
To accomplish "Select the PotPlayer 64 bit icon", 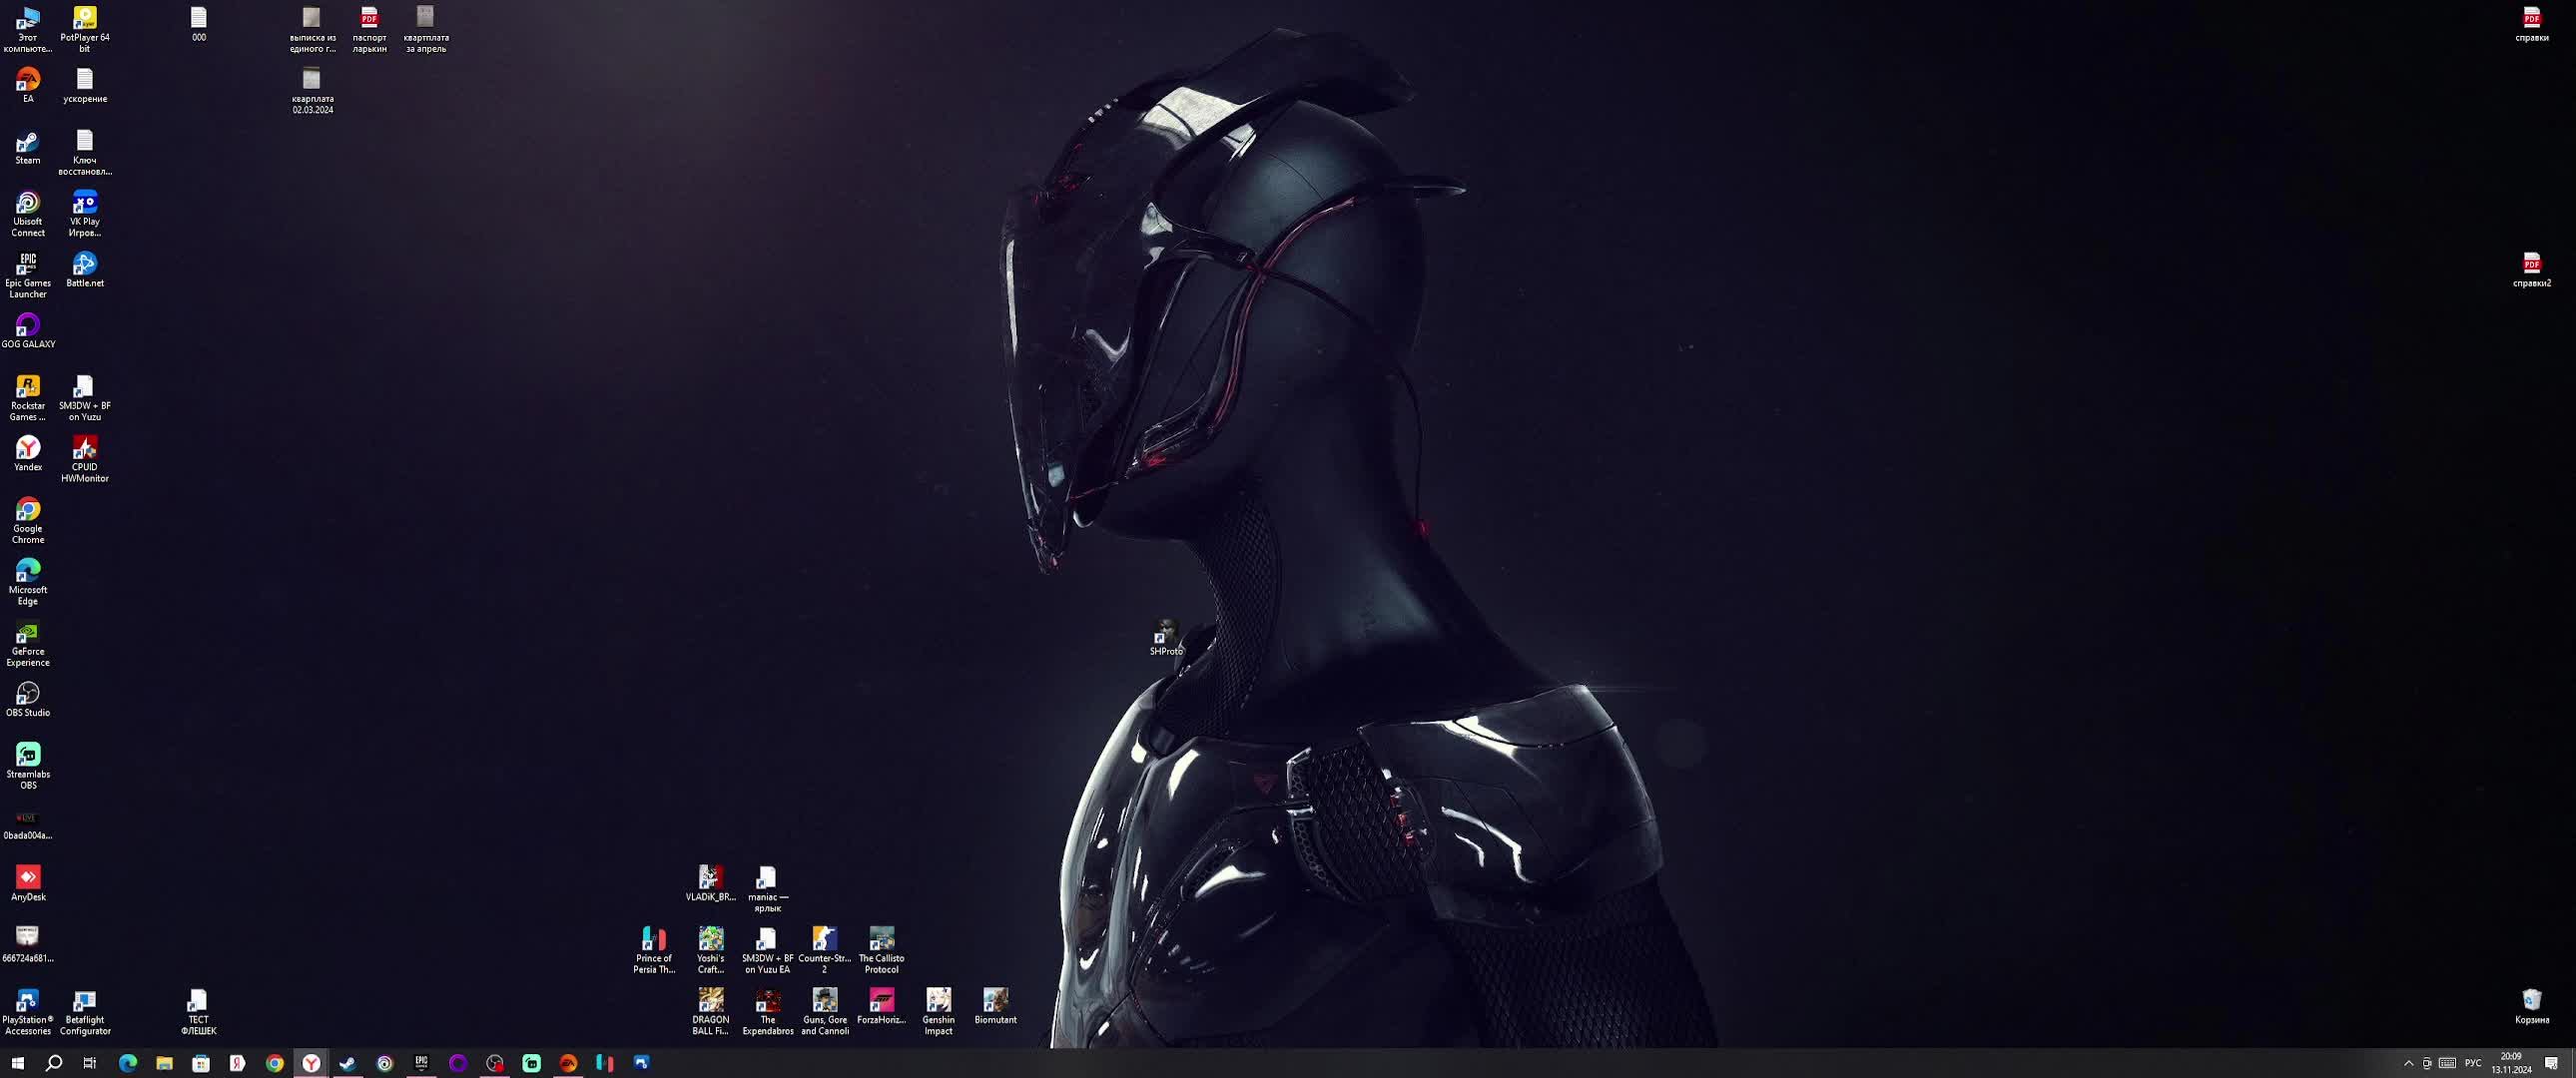I will click(x=85, y=30).
